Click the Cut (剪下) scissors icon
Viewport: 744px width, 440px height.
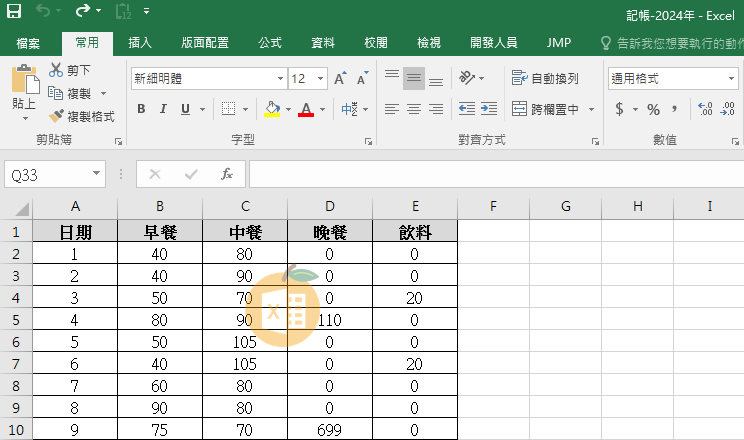57,70
